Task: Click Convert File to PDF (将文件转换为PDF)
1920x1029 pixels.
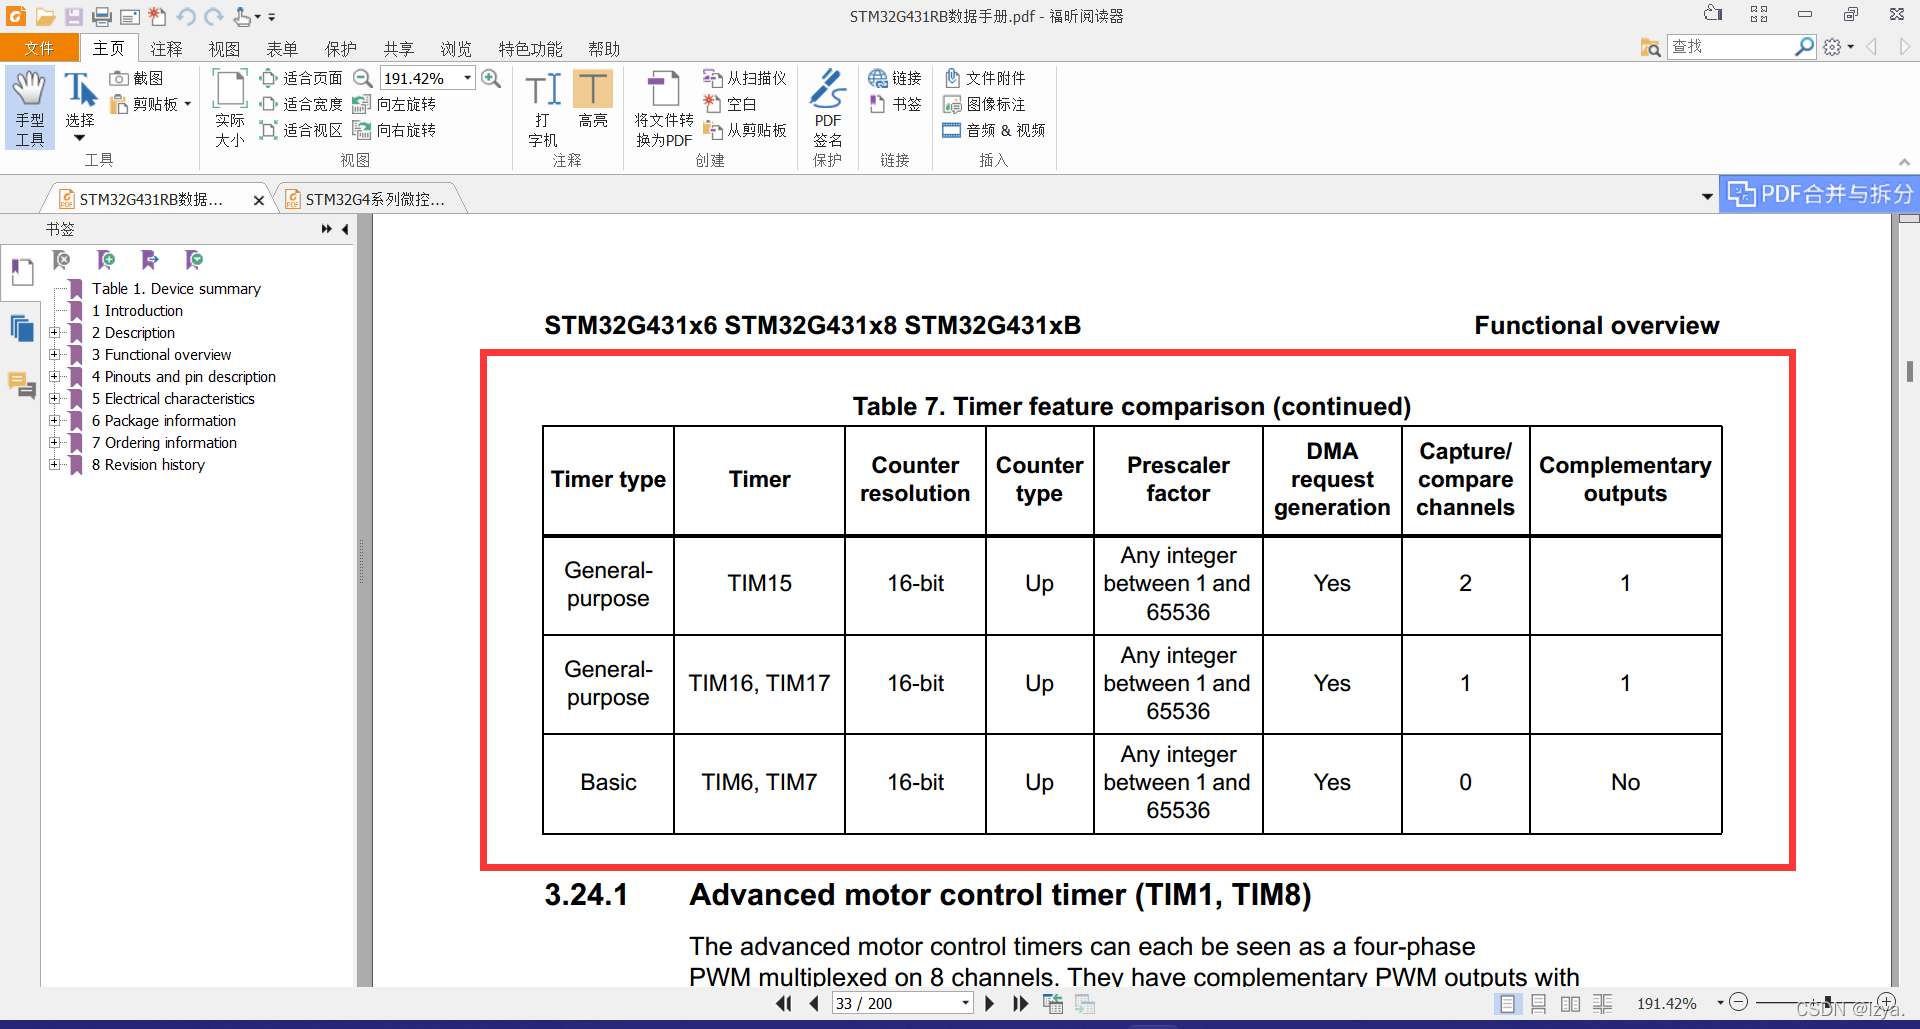Action: tap(663, 108)
